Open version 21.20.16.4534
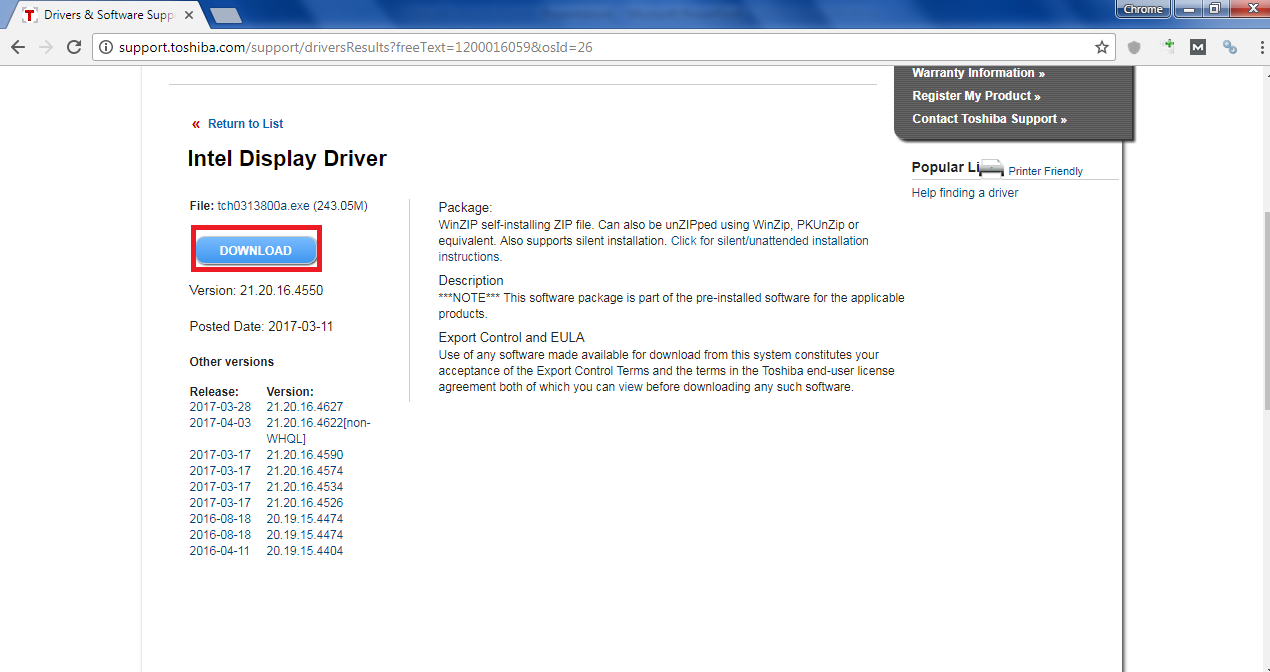 (305, 487)
